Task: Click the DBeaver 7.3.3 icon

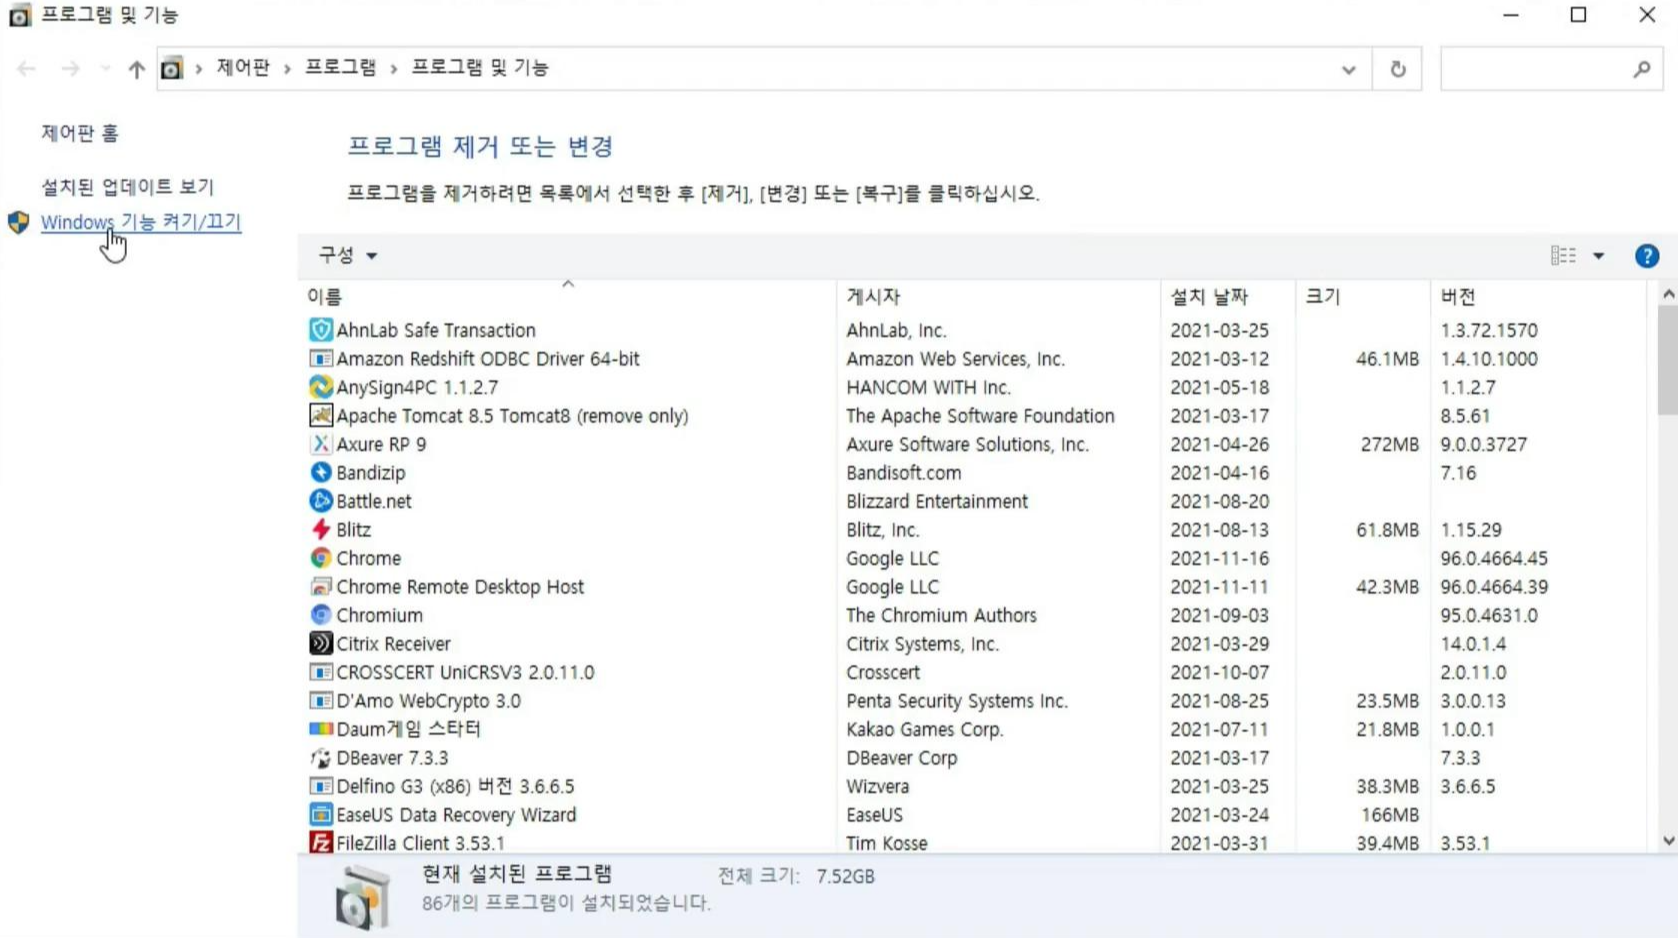Action: (x=320, y=757)
